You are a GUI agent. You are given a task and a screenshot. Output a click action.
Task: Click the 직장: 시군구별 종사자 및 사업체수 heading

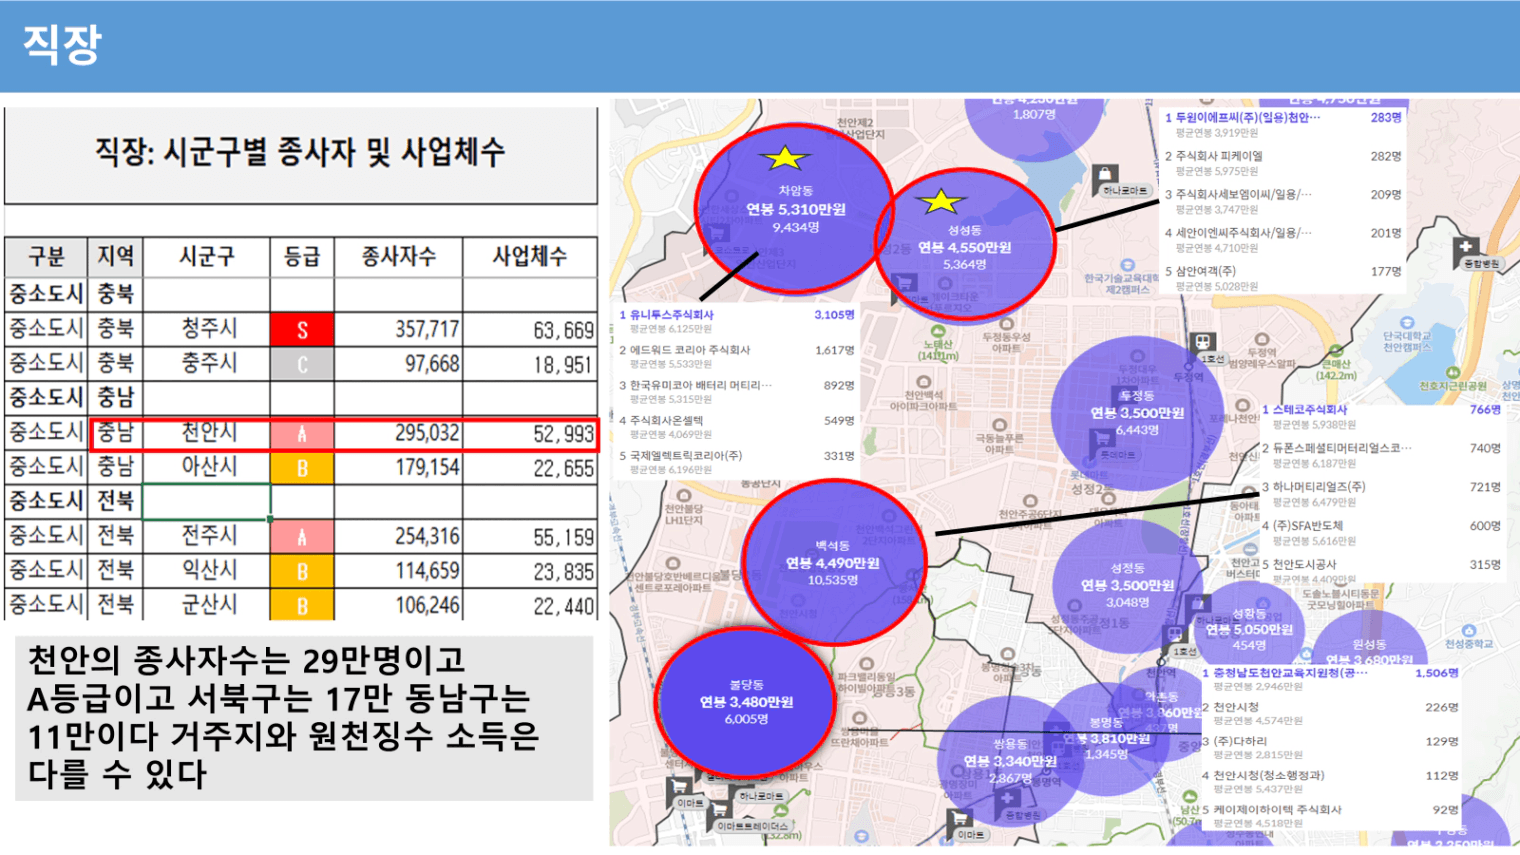300,152
